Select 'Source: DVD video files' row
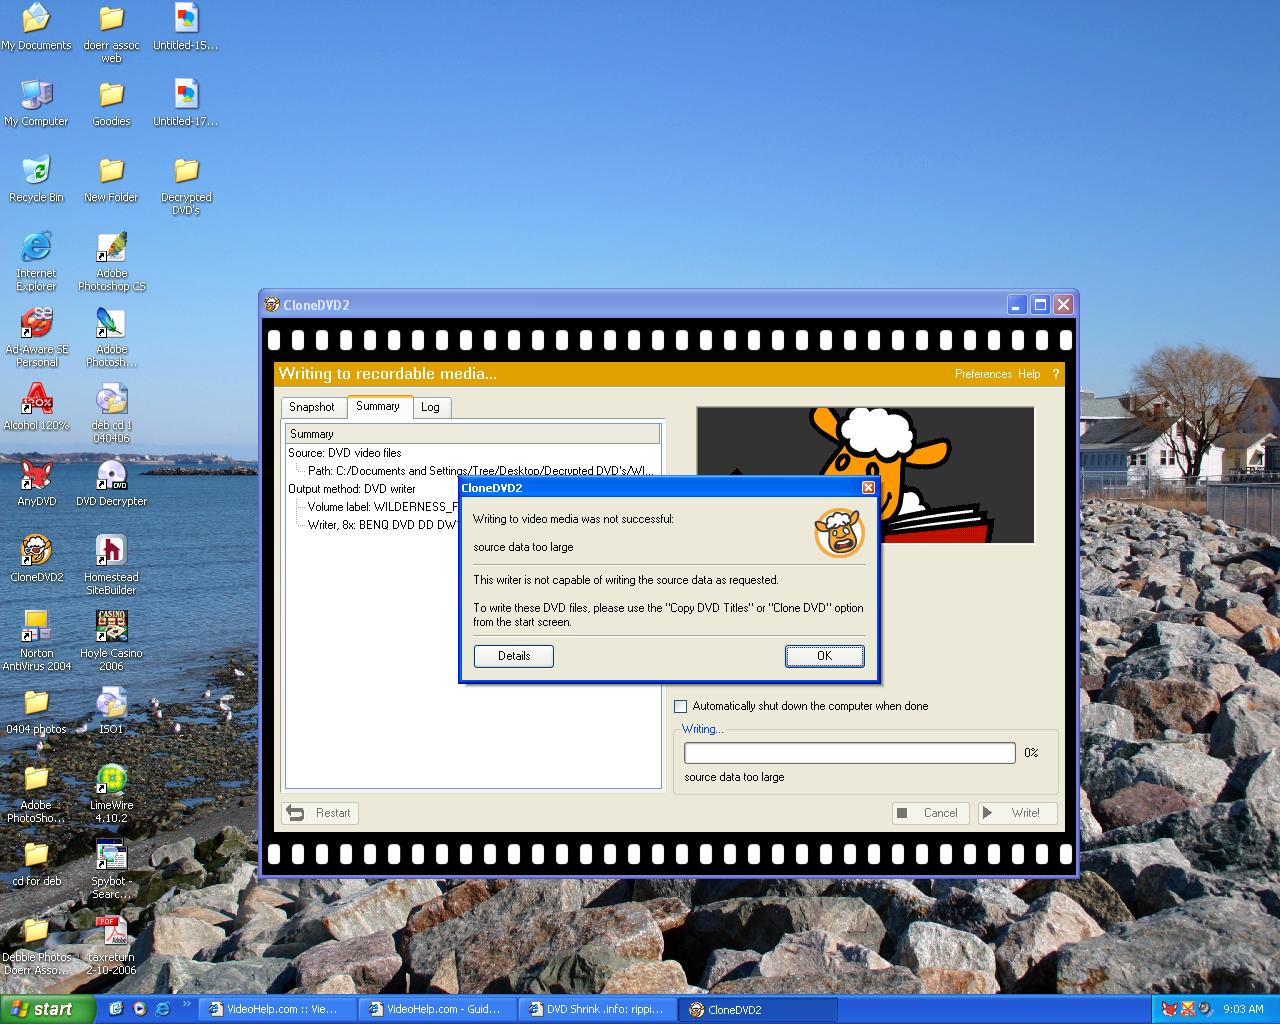This screenshot has width=1280, height=1024. click(345, 453)
